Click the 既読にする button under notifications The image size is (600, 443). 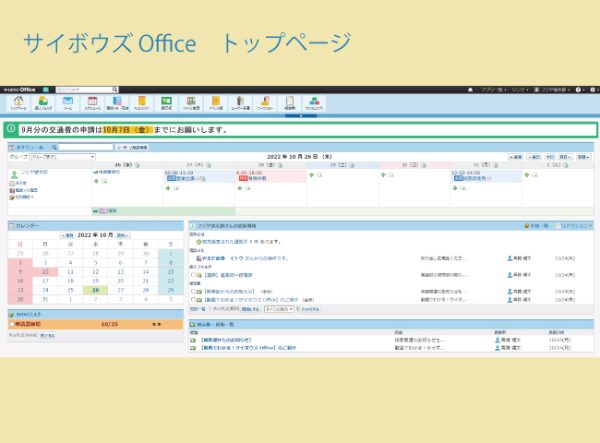[x=251, y=309]
